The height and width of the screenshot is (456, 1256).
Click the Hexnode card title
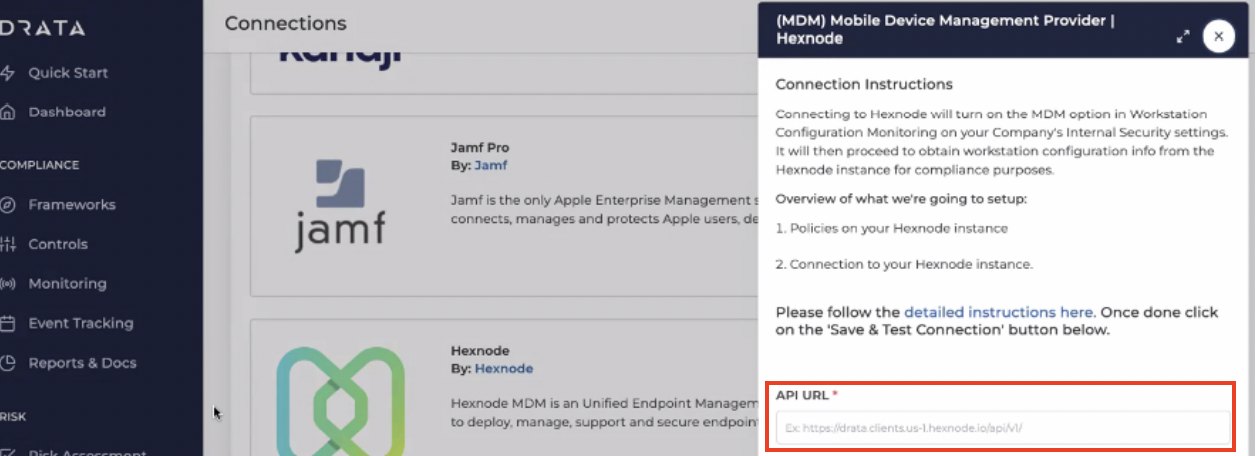[480, 351]
